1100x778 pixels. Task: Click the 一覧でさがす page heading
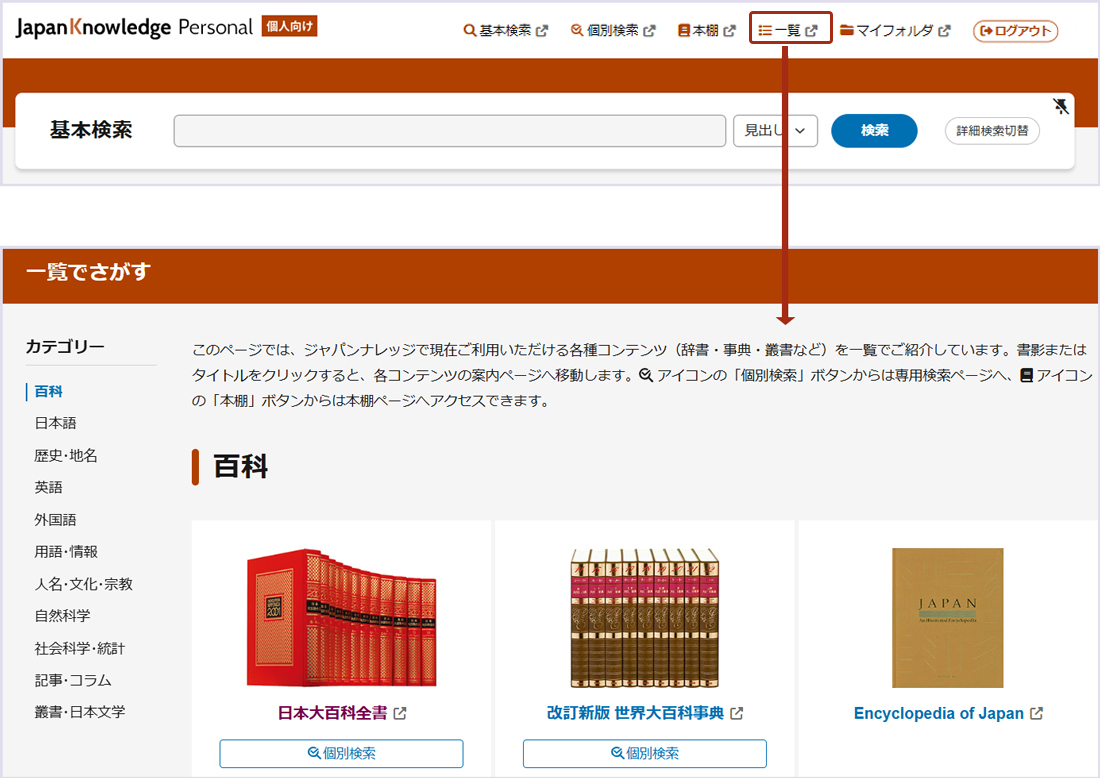point(88,271)
